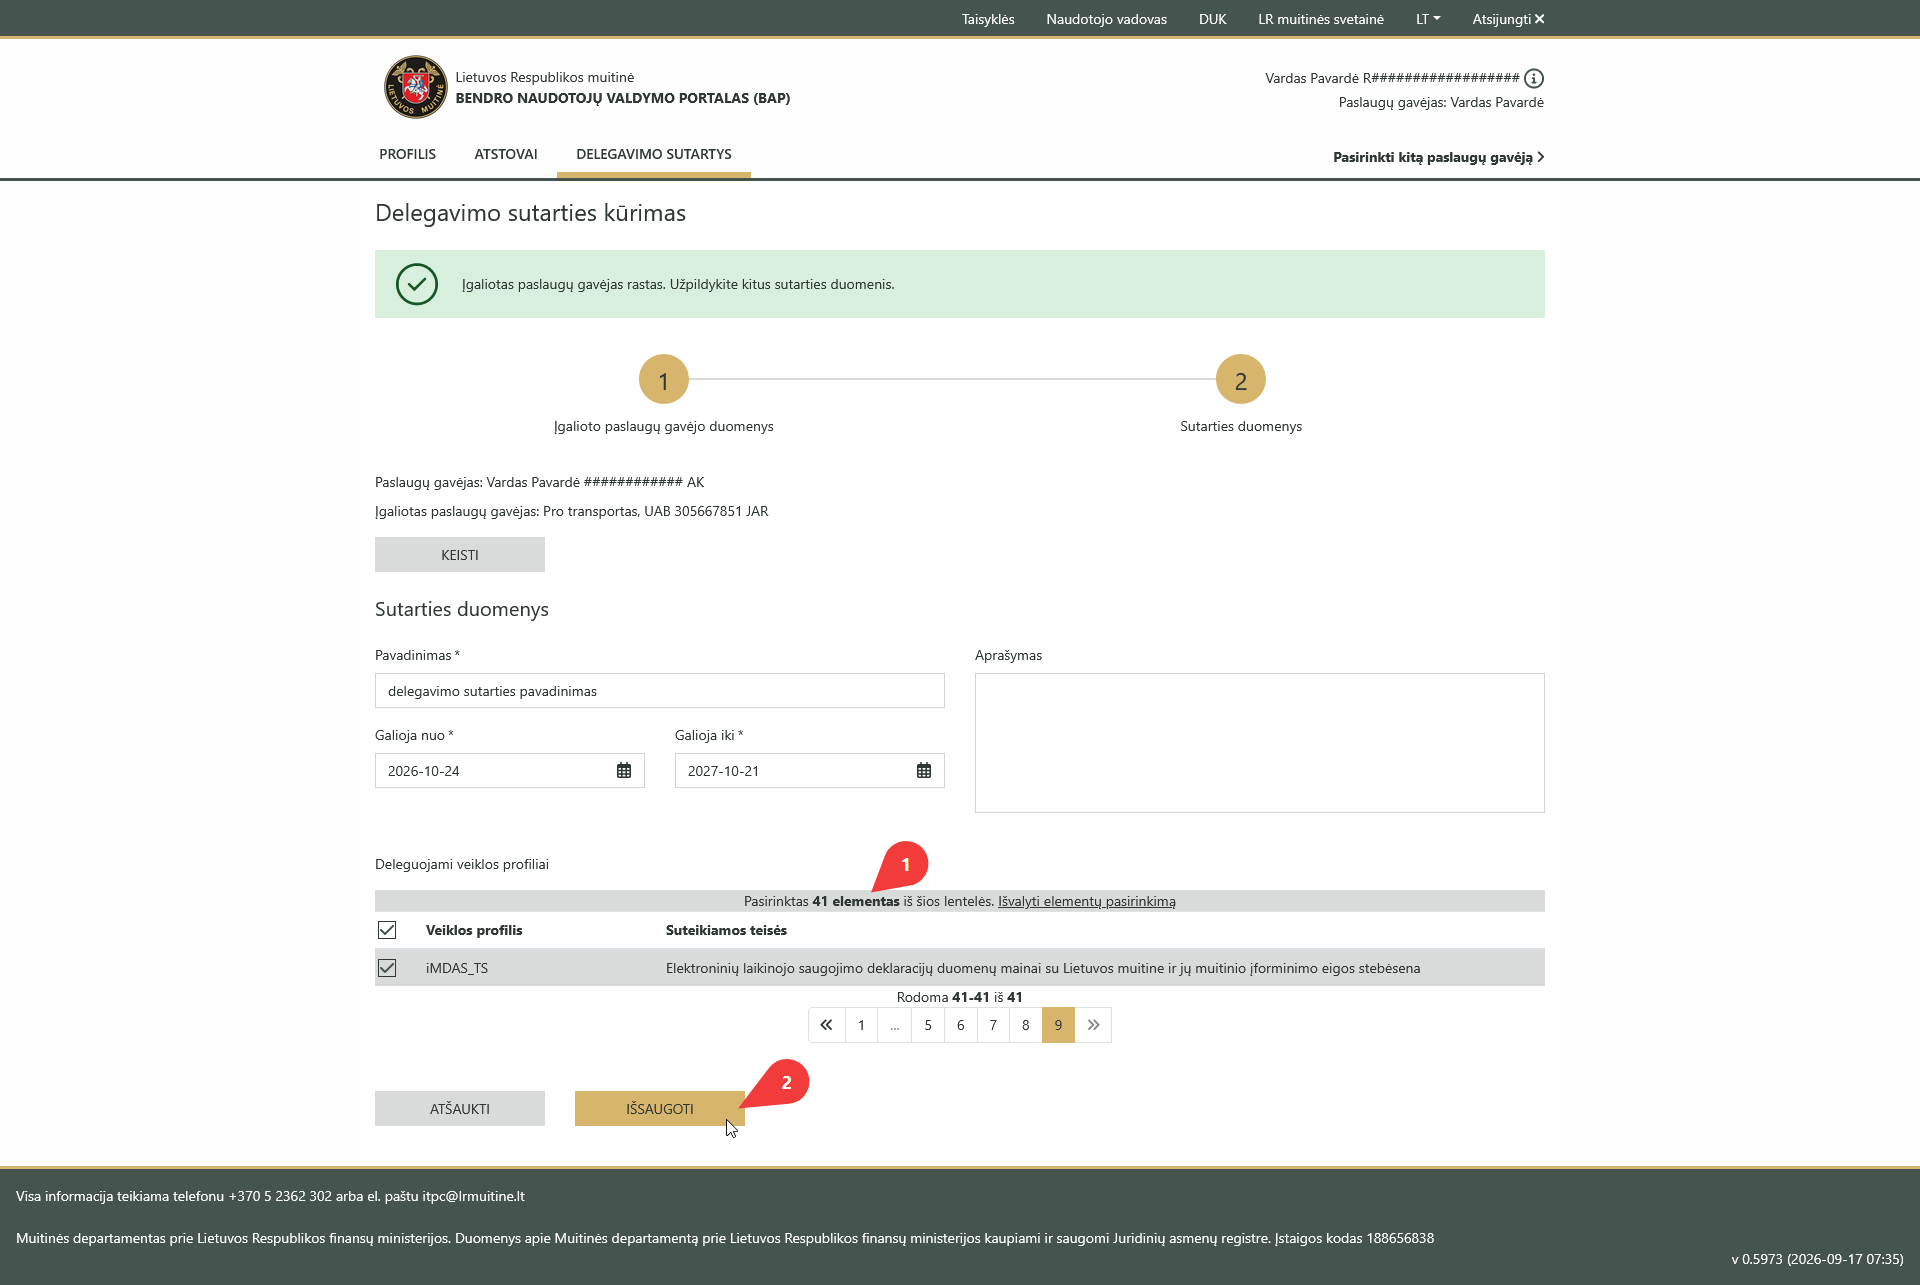Image resolution: width=1920 pixels, height=1285 pixels.
Task: Go to pagination page 8
Action: (x=1025, y=1025)
